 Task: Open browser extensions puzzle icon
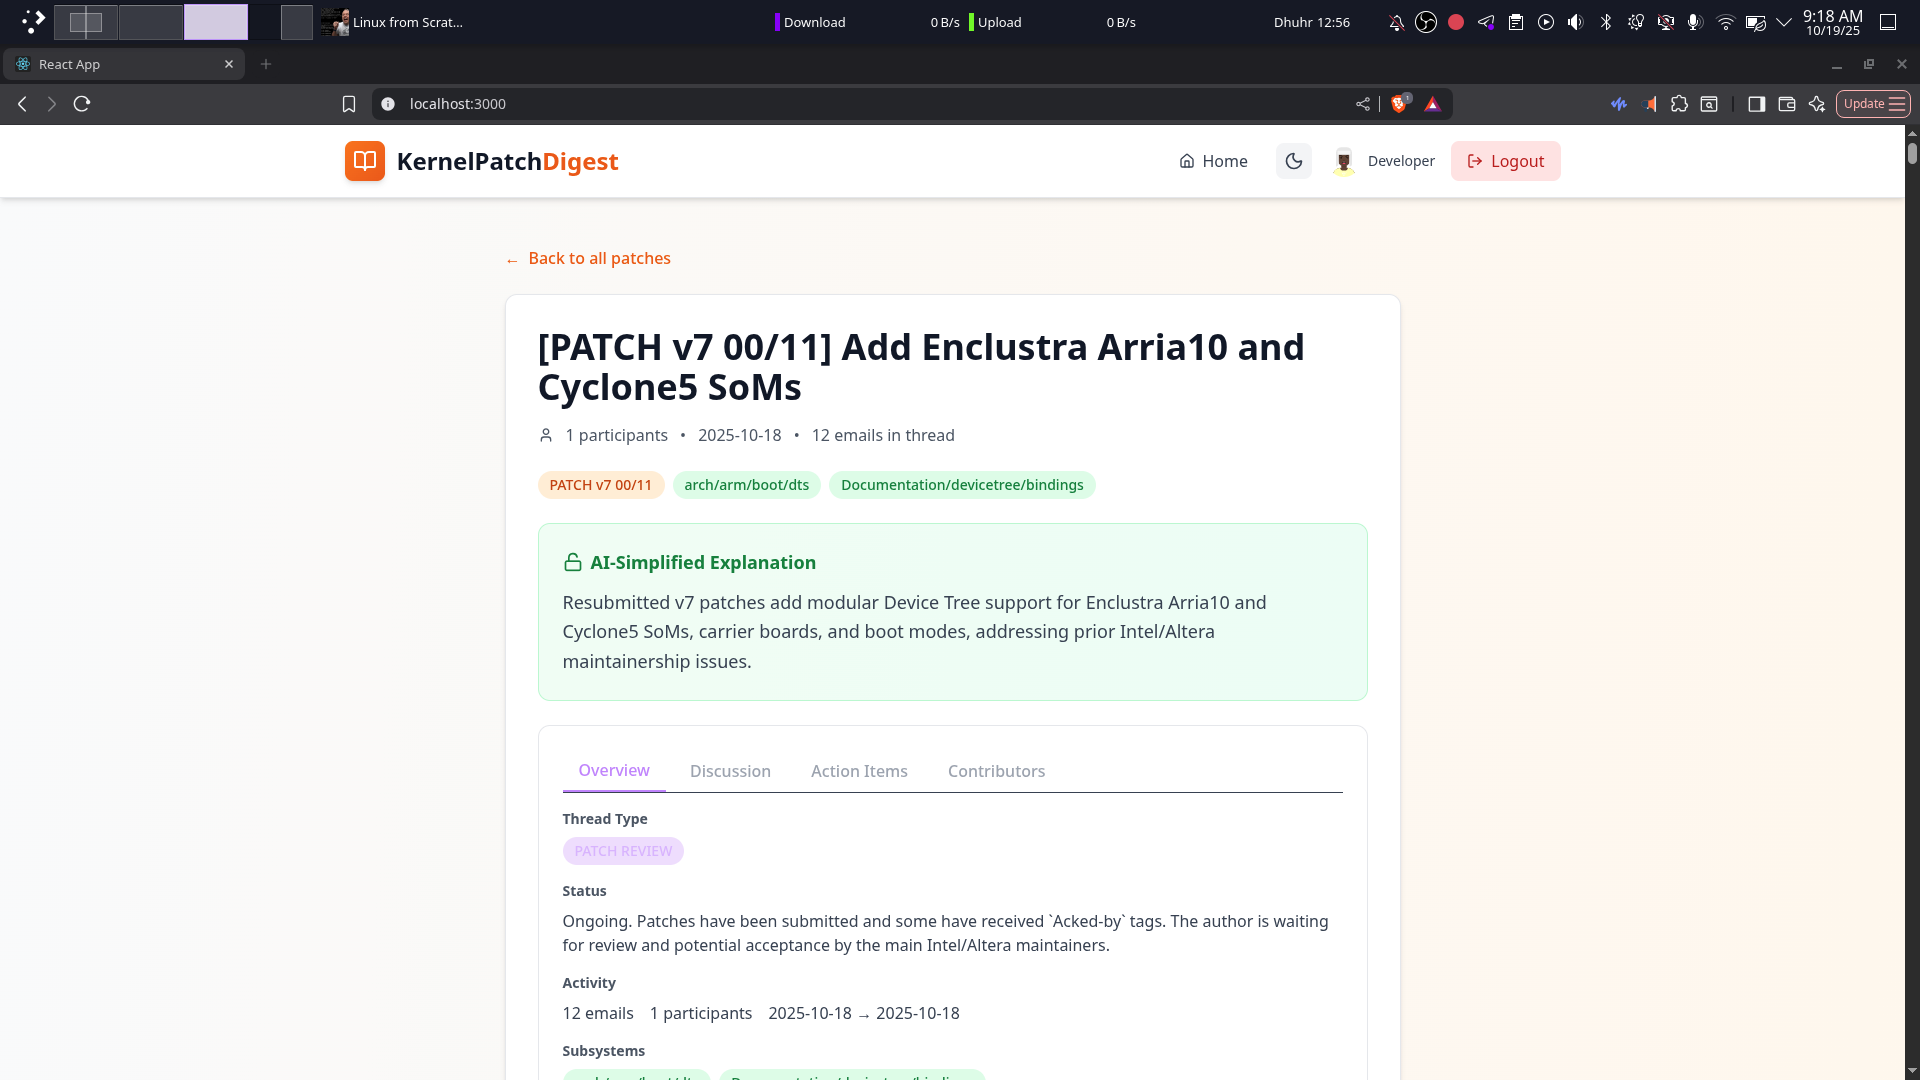[1679, 104]
